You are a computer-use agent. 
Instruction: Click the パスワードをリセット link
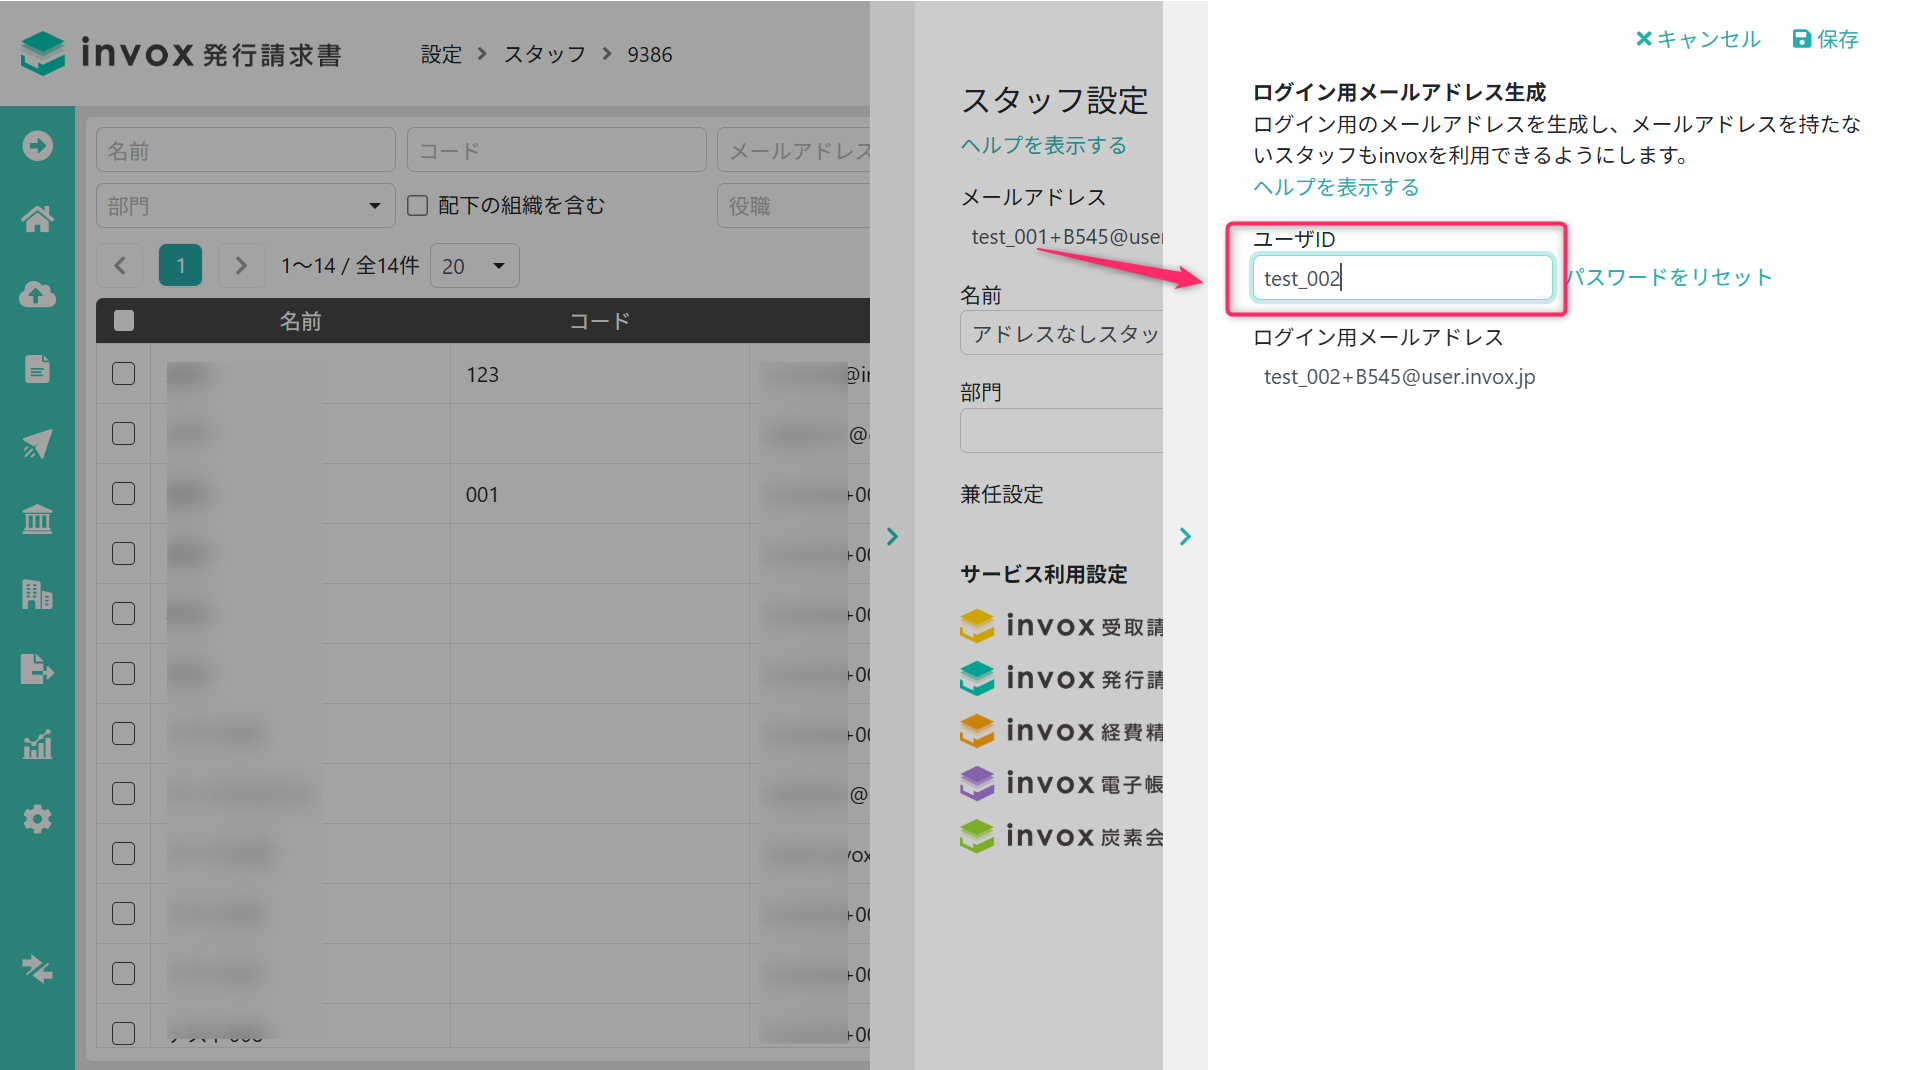[x=1669, y=277]
